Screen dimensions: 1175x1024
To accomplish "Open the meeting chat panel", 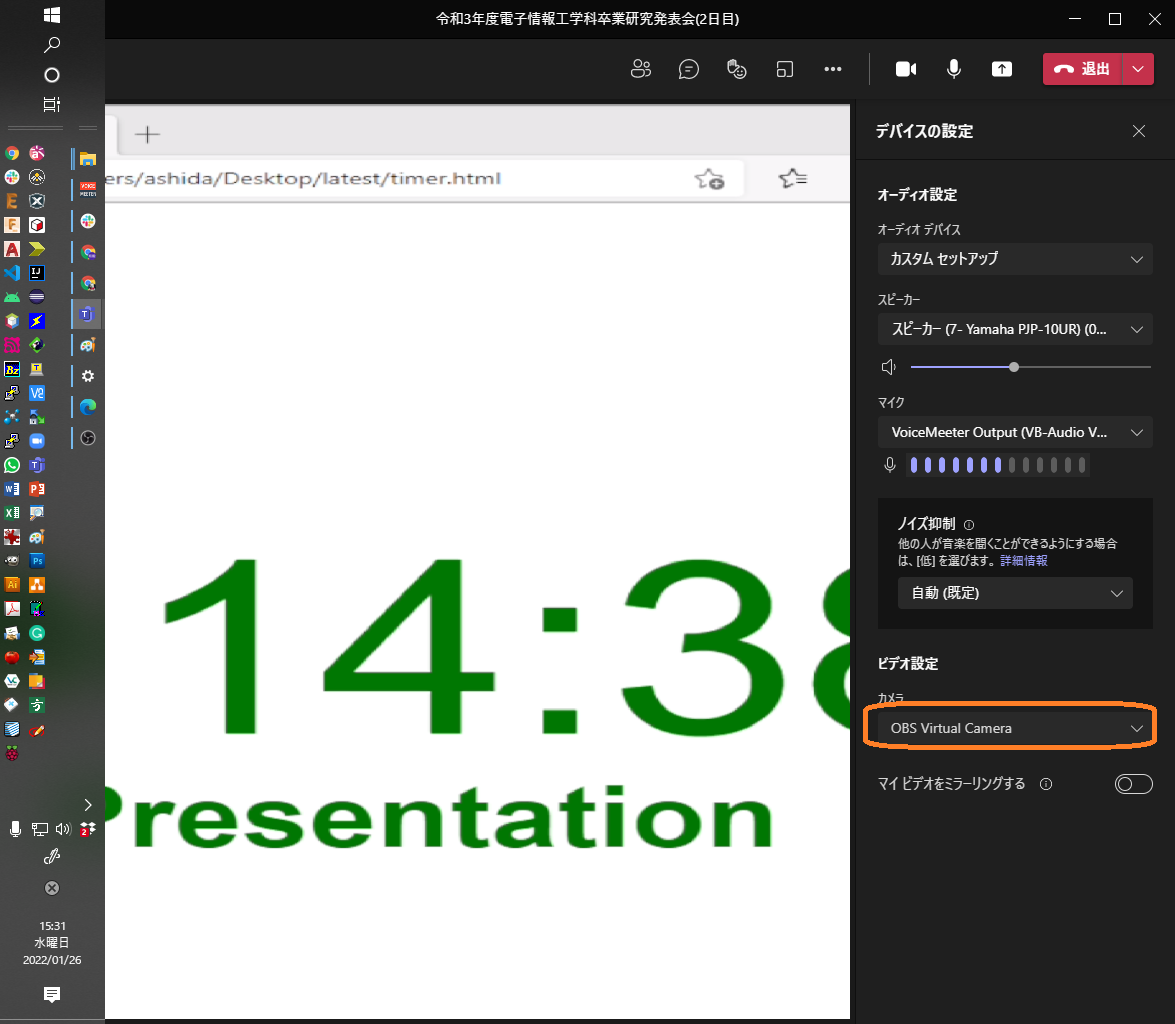I will point(688,69).
